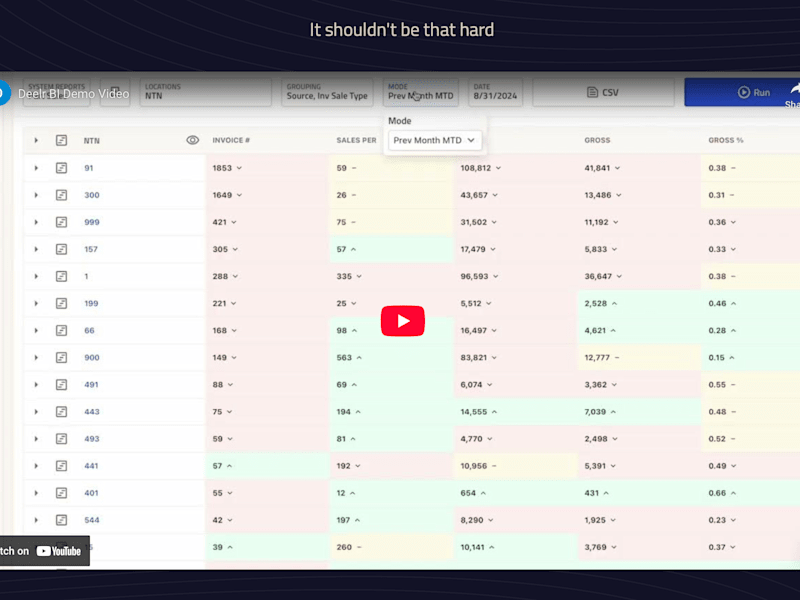
Task: Open detail icon for row 401
Action: click(x=61, y=492)
